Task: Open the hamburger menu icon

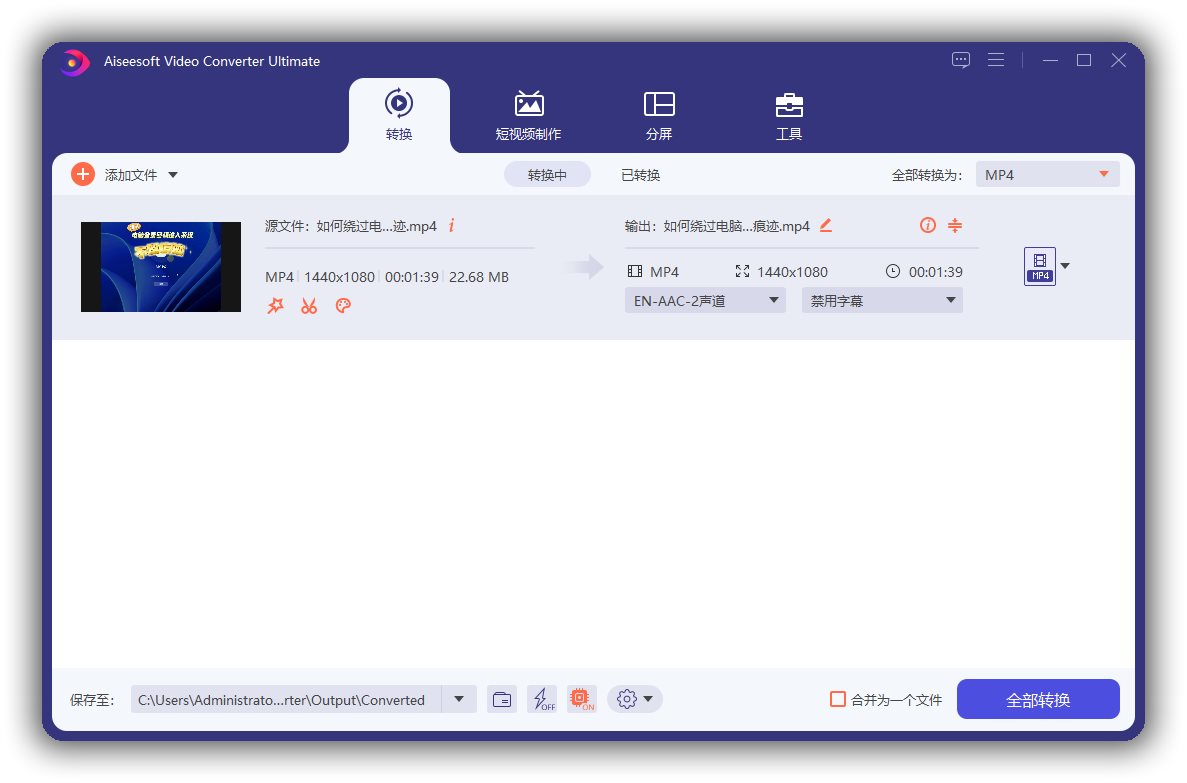Action: [x=995, y=60]
